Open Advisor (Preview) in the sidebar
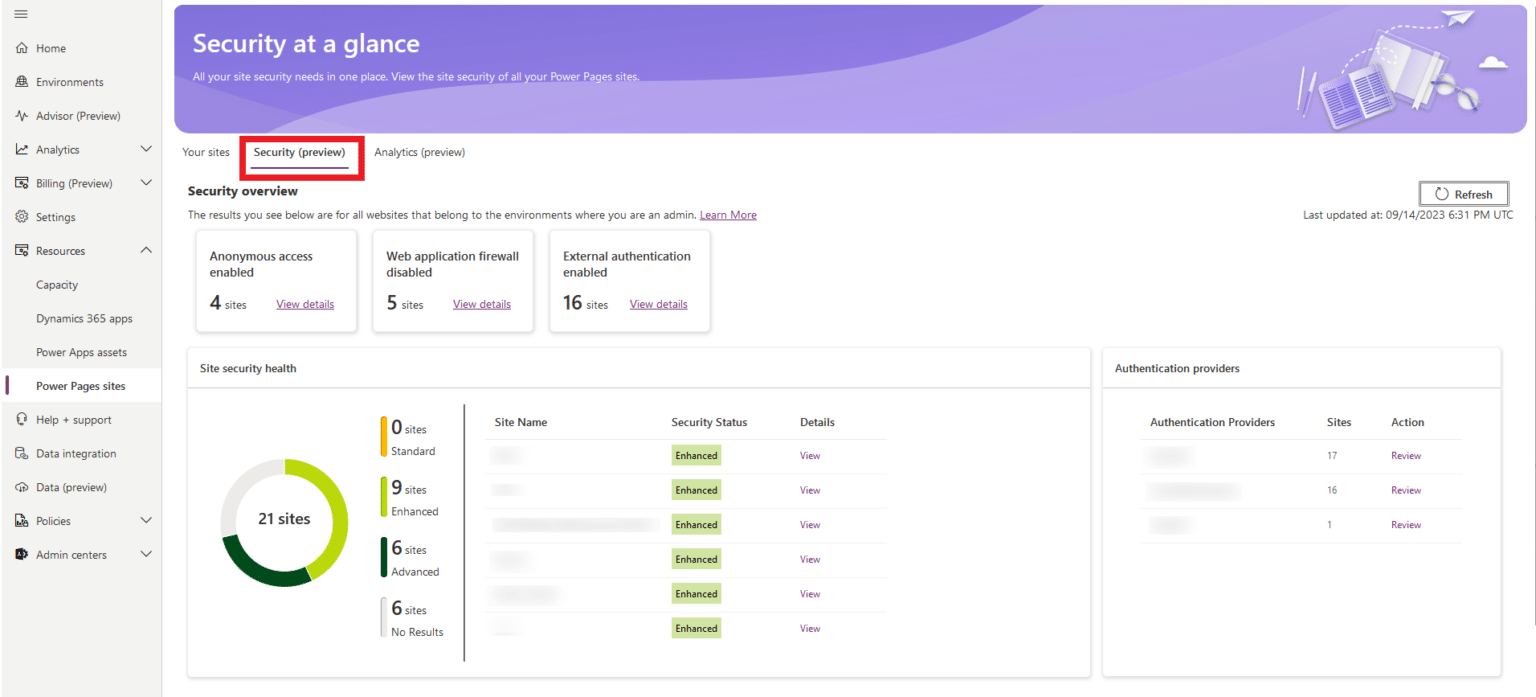This screenshot has height=697, width=1536. click(70, 115)
